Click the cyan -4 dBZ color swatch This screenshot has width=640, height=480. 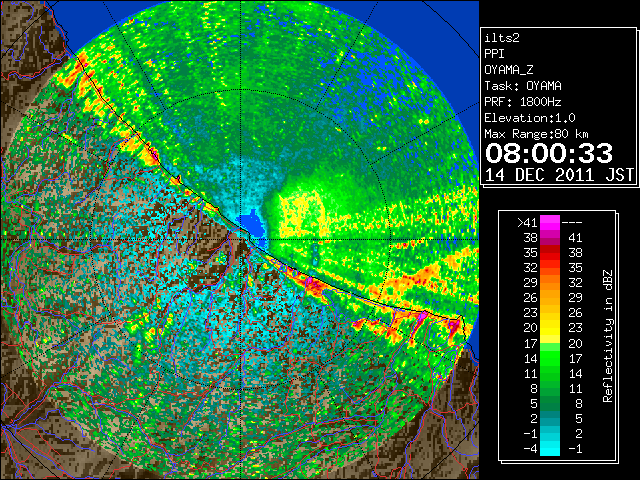click(x=550, y=448)
